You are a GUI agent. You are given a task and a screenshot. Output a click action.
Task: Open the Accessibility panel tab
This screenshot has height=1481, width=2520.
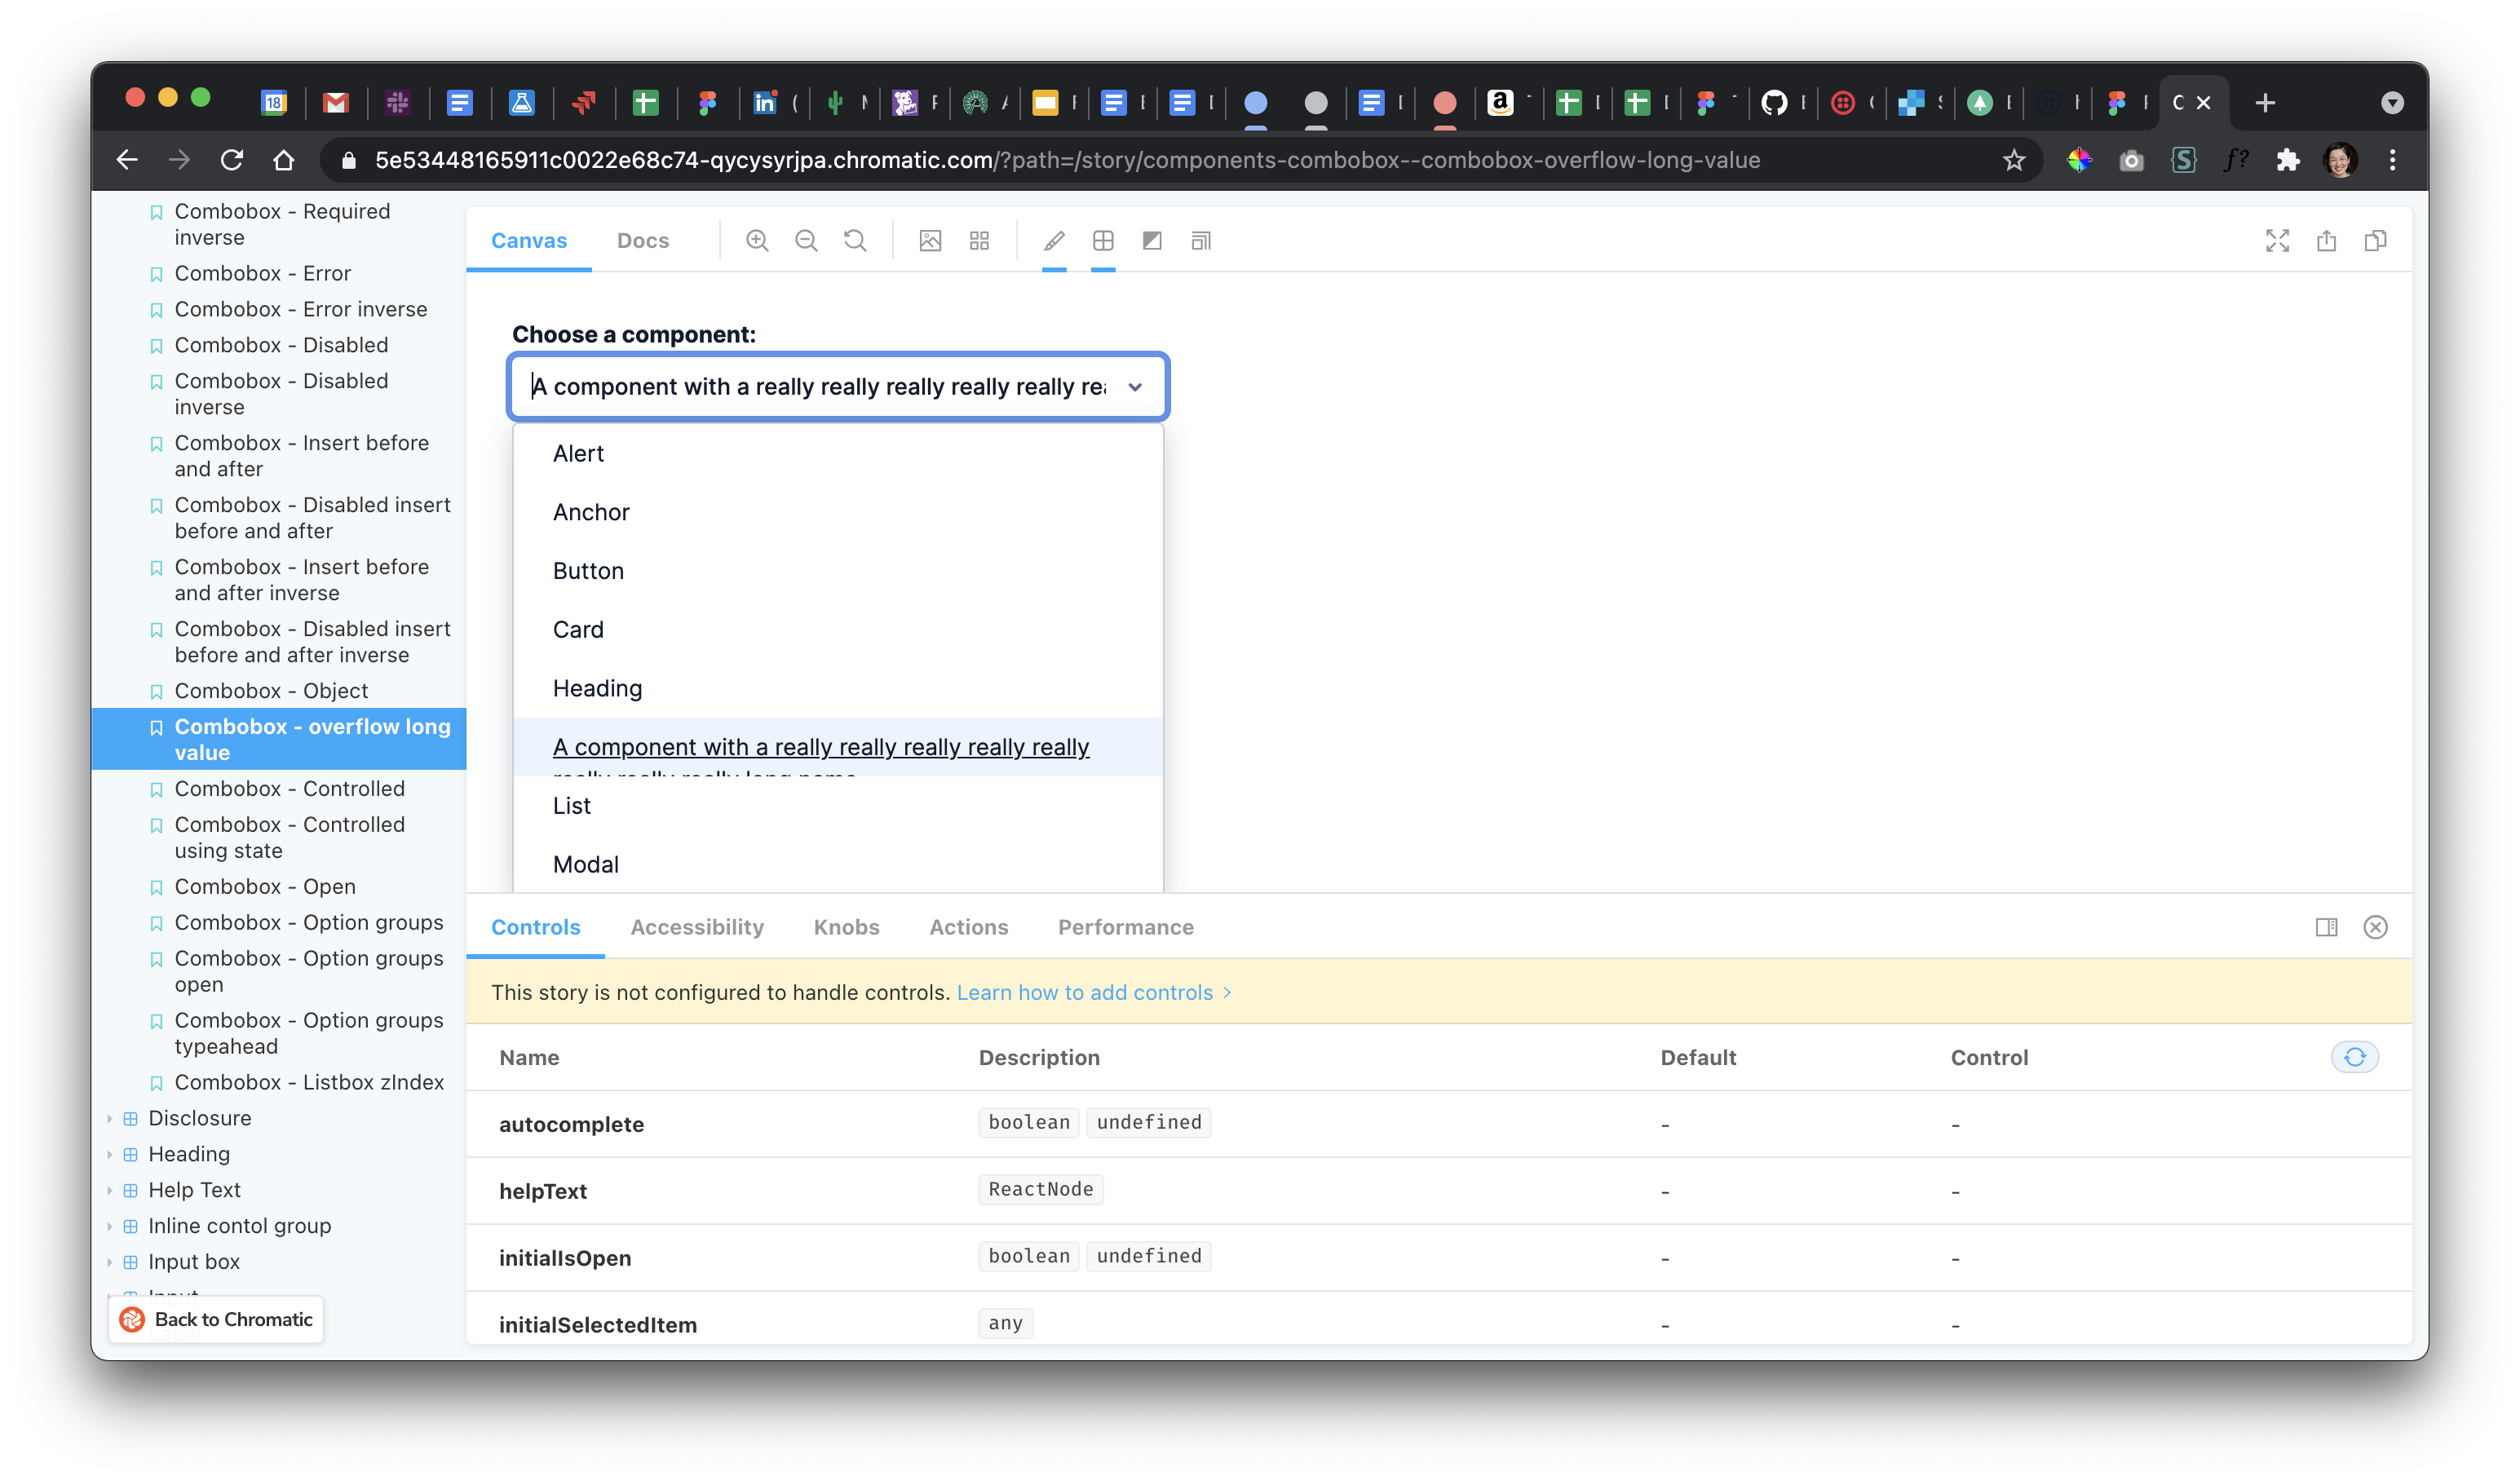[697, 927]
